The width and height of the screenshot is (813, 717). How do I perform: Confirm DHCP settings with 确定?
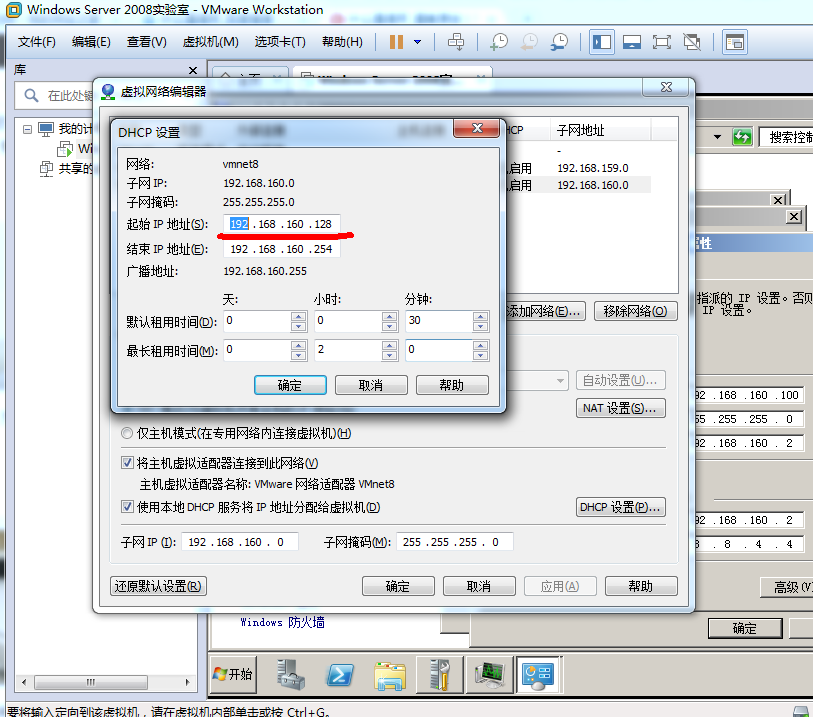(290, 385)
